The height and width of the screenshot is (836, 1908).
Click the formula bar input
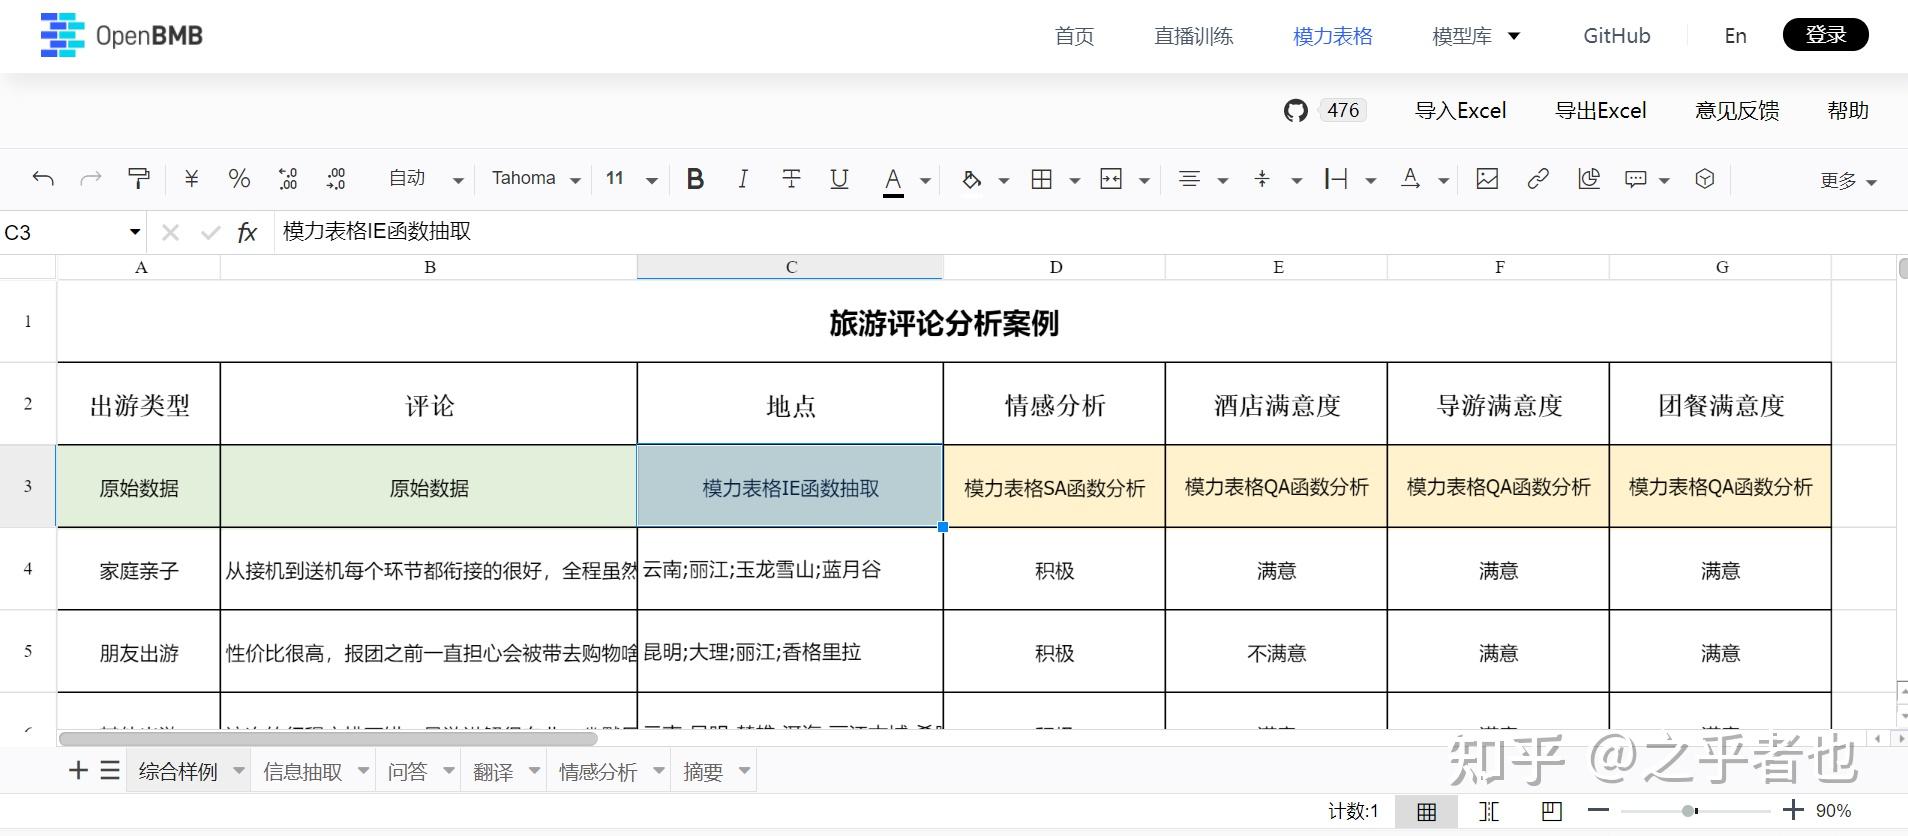click(x=1090, y=232)
